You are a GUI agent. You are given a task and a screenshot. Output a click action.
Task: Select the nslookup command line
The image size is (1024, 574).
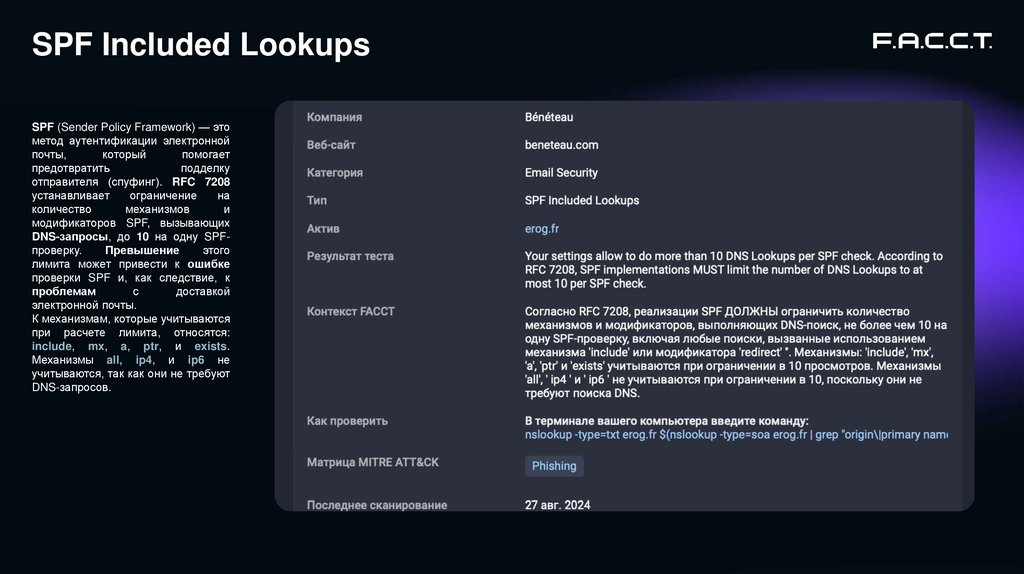(x=735, y=435)
